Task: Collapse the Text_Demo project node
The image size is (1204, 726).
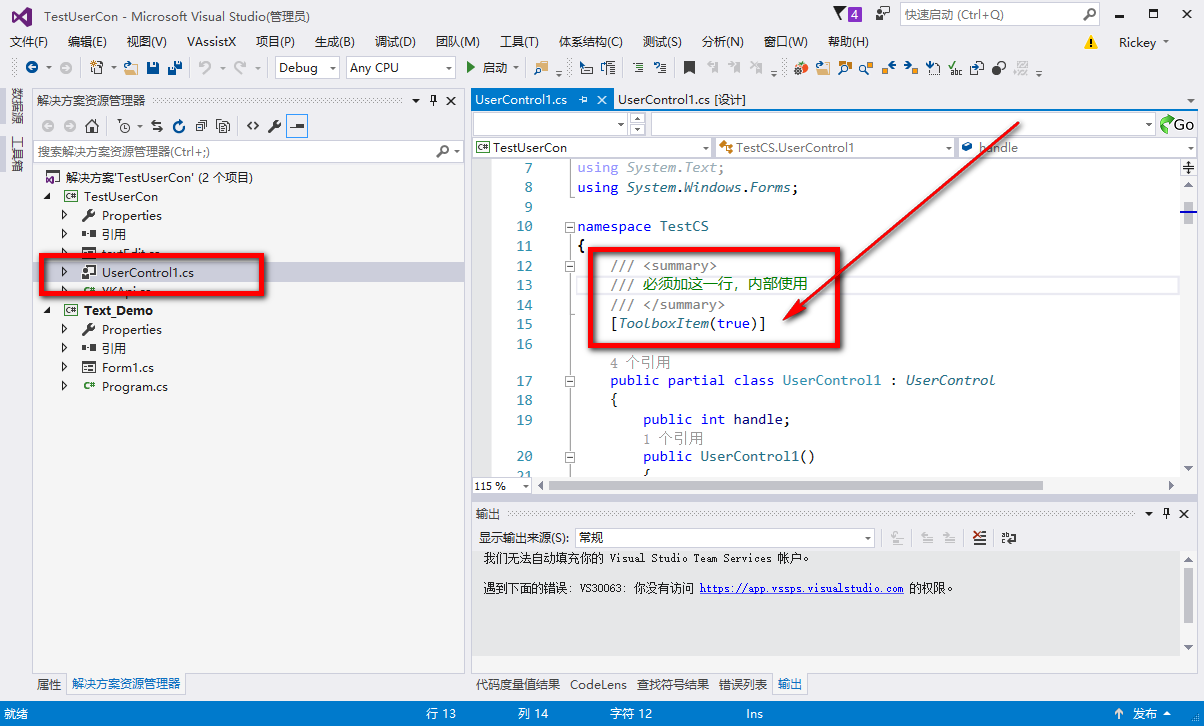Action: click(x=48, y=311)
